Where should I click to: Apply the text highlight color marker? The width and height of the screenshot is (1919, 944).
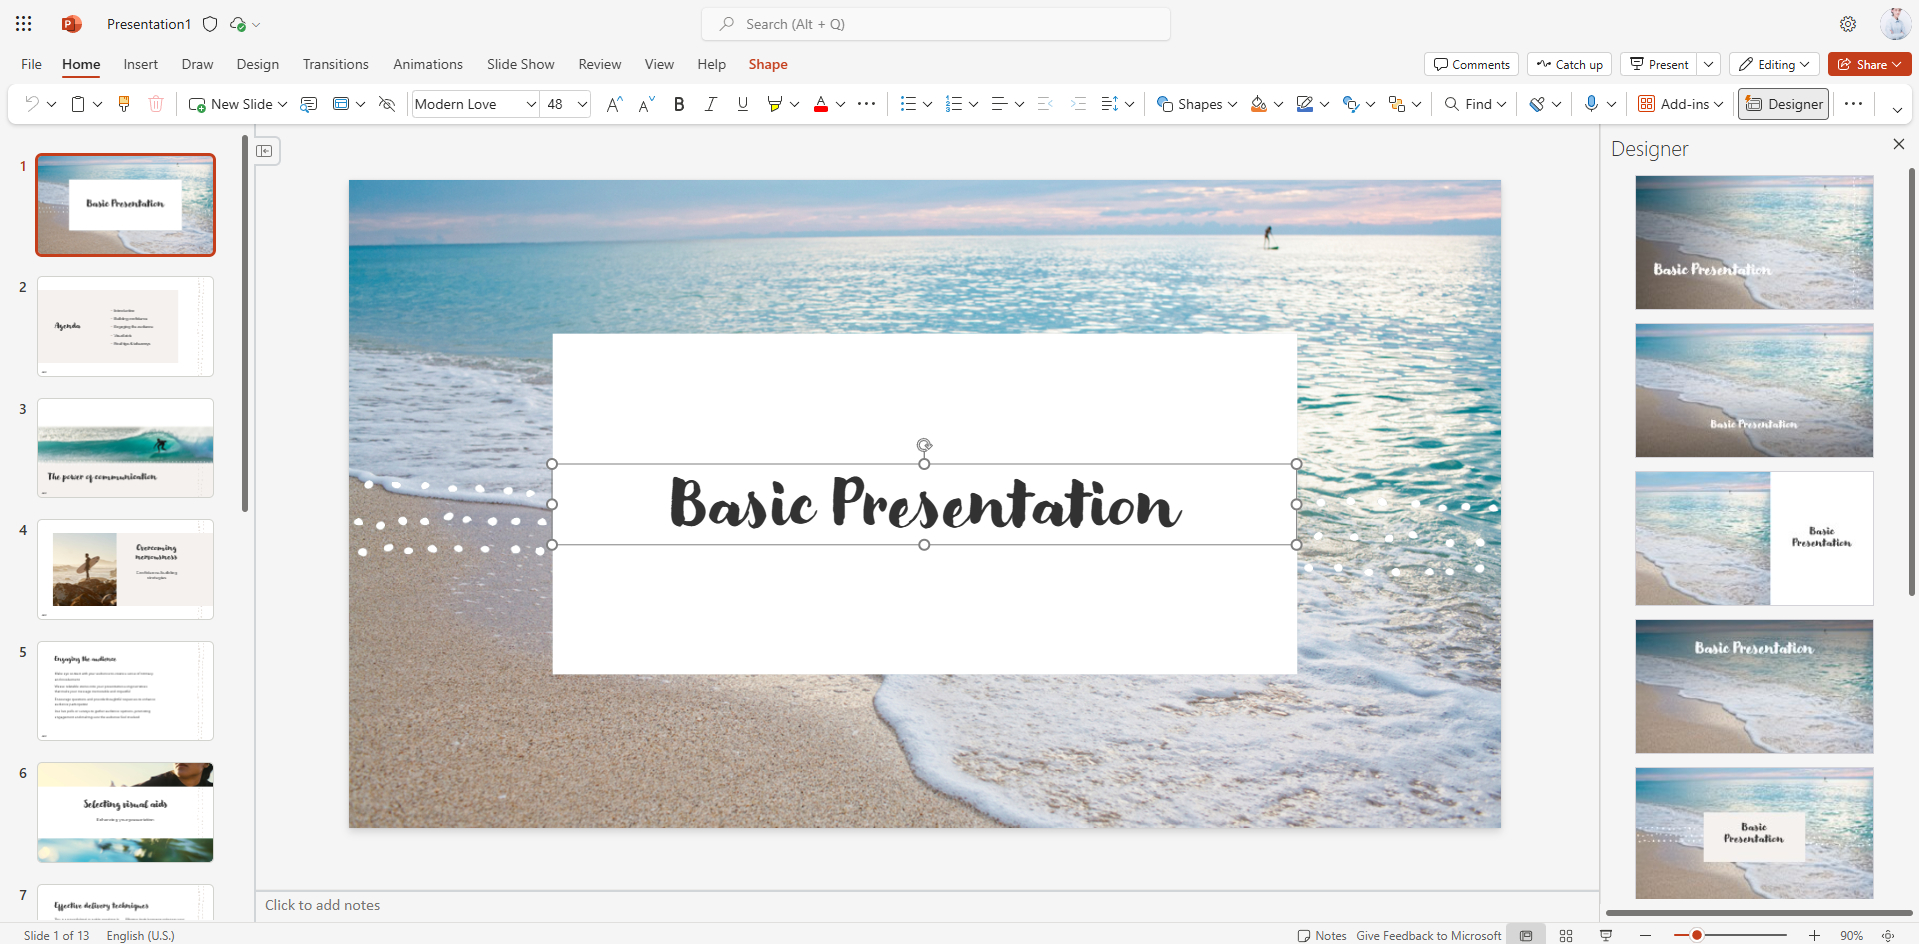tap(774, 104)
